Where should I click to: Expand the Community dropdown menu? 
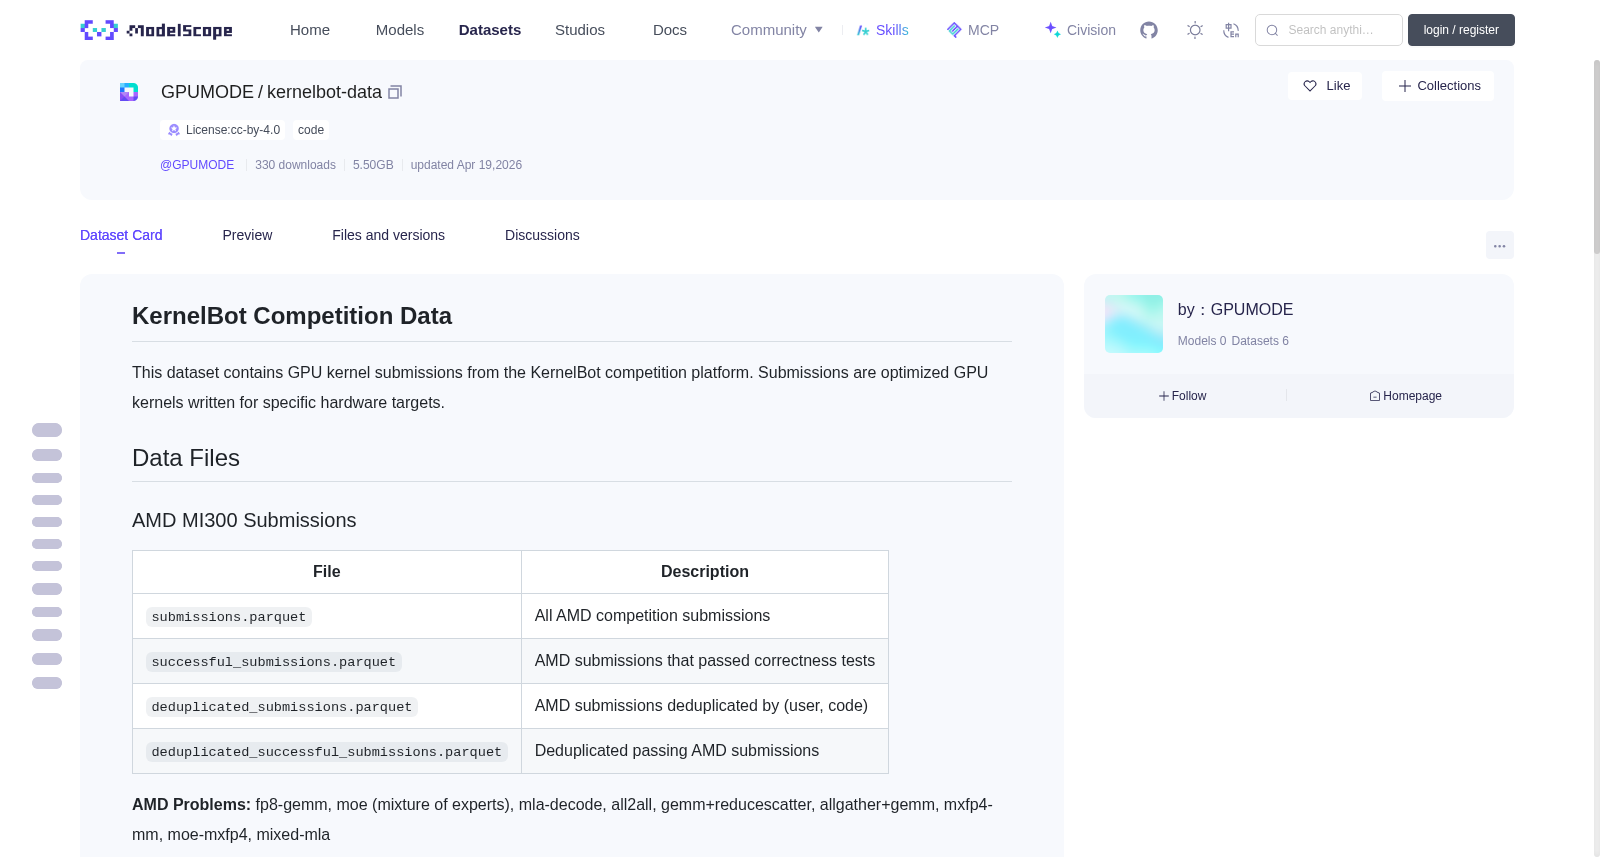(x=777, y=30)
